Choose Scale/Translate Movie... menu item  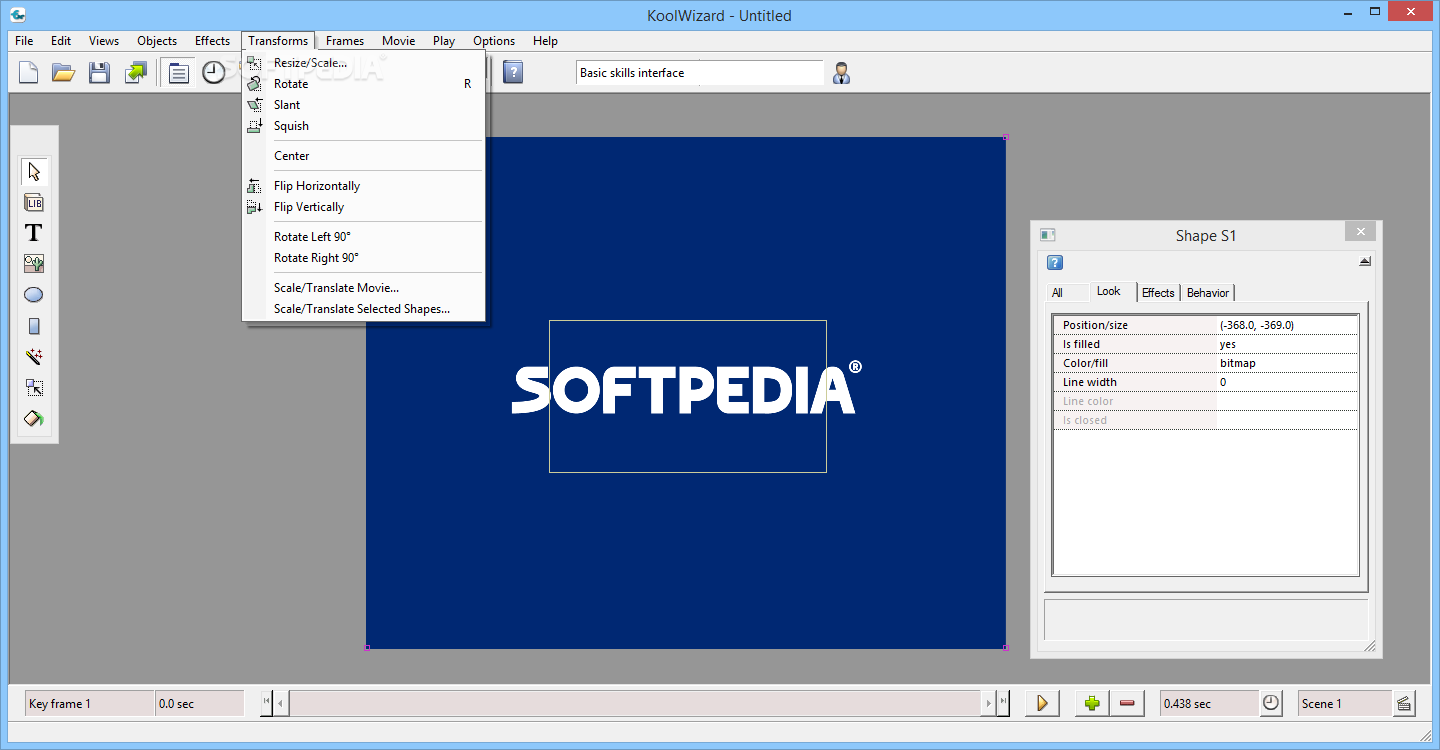coord(364,288)
